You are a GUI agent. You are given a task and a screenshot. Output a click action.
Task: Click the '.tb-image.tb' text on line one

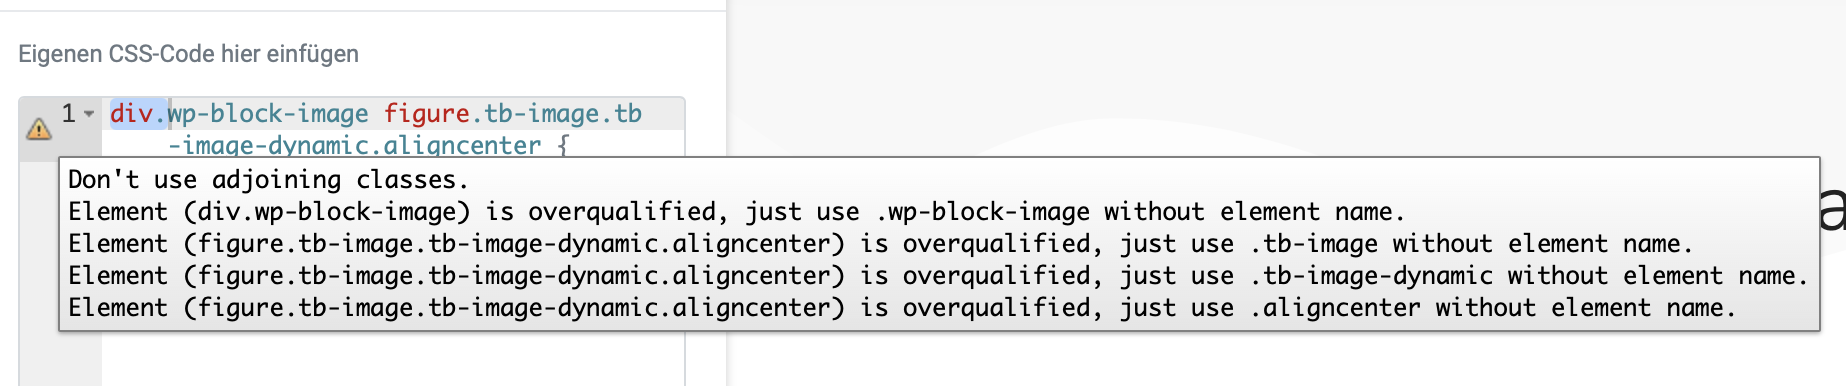(x=556, y=114)
